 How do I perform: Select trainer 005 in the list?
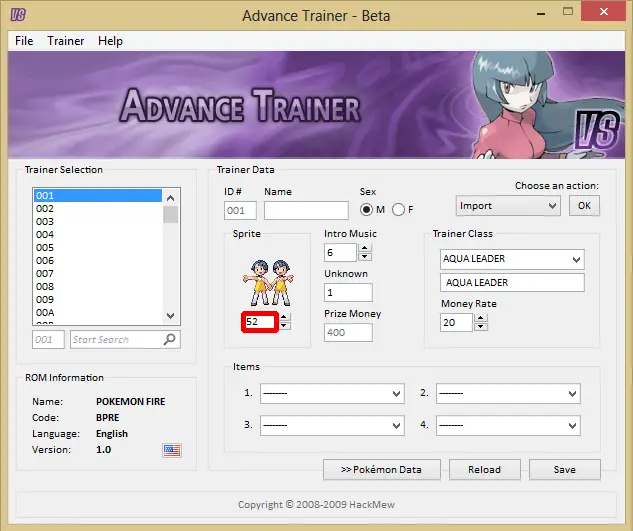(x=98, y=247)
